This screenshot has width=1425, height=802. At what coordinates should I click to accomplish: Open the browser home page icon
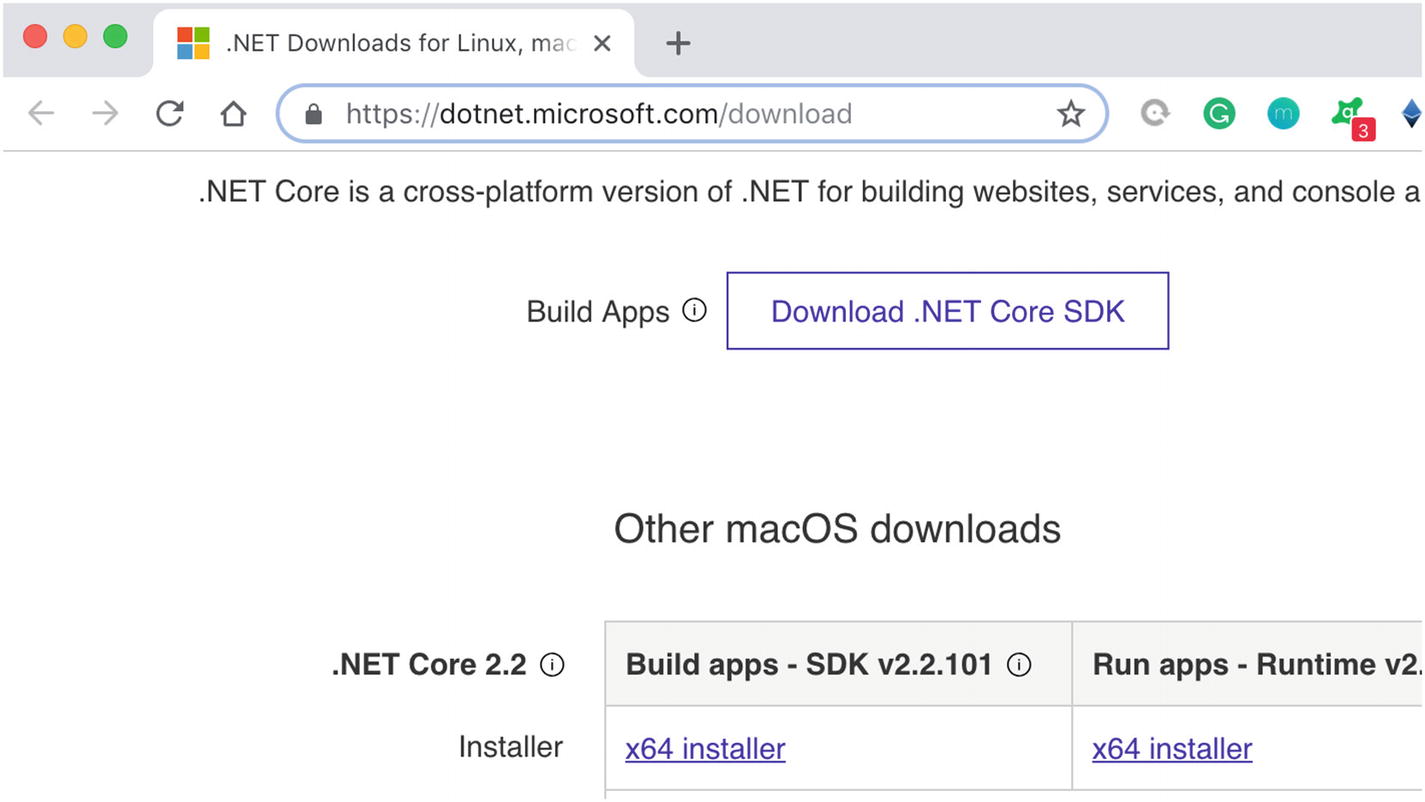(x=233, y=114)
